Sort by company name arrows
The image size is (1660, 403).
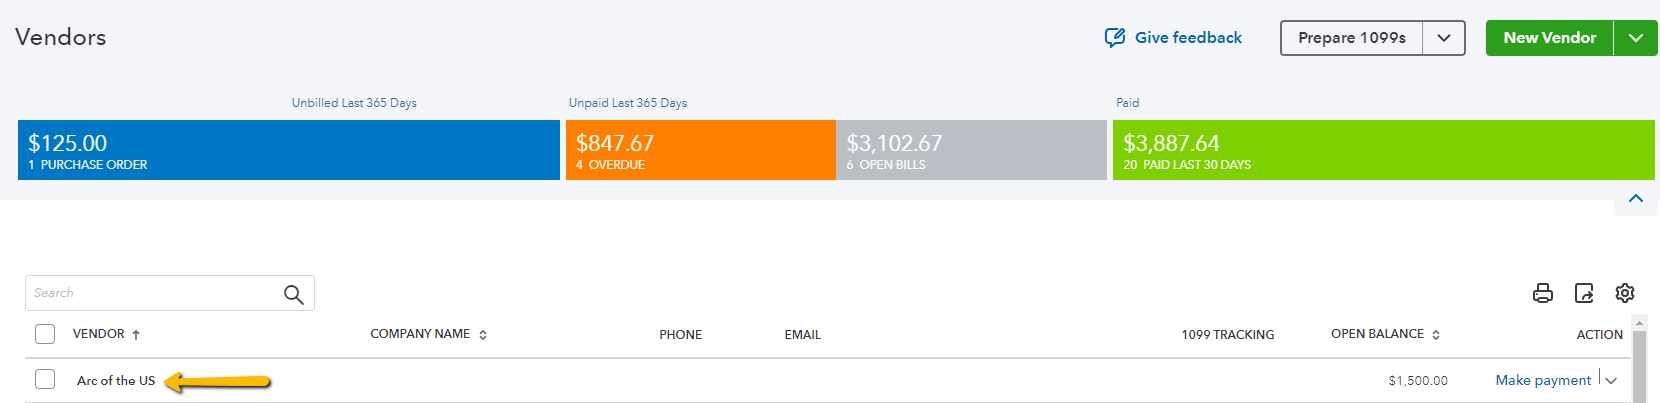[483, 335]
